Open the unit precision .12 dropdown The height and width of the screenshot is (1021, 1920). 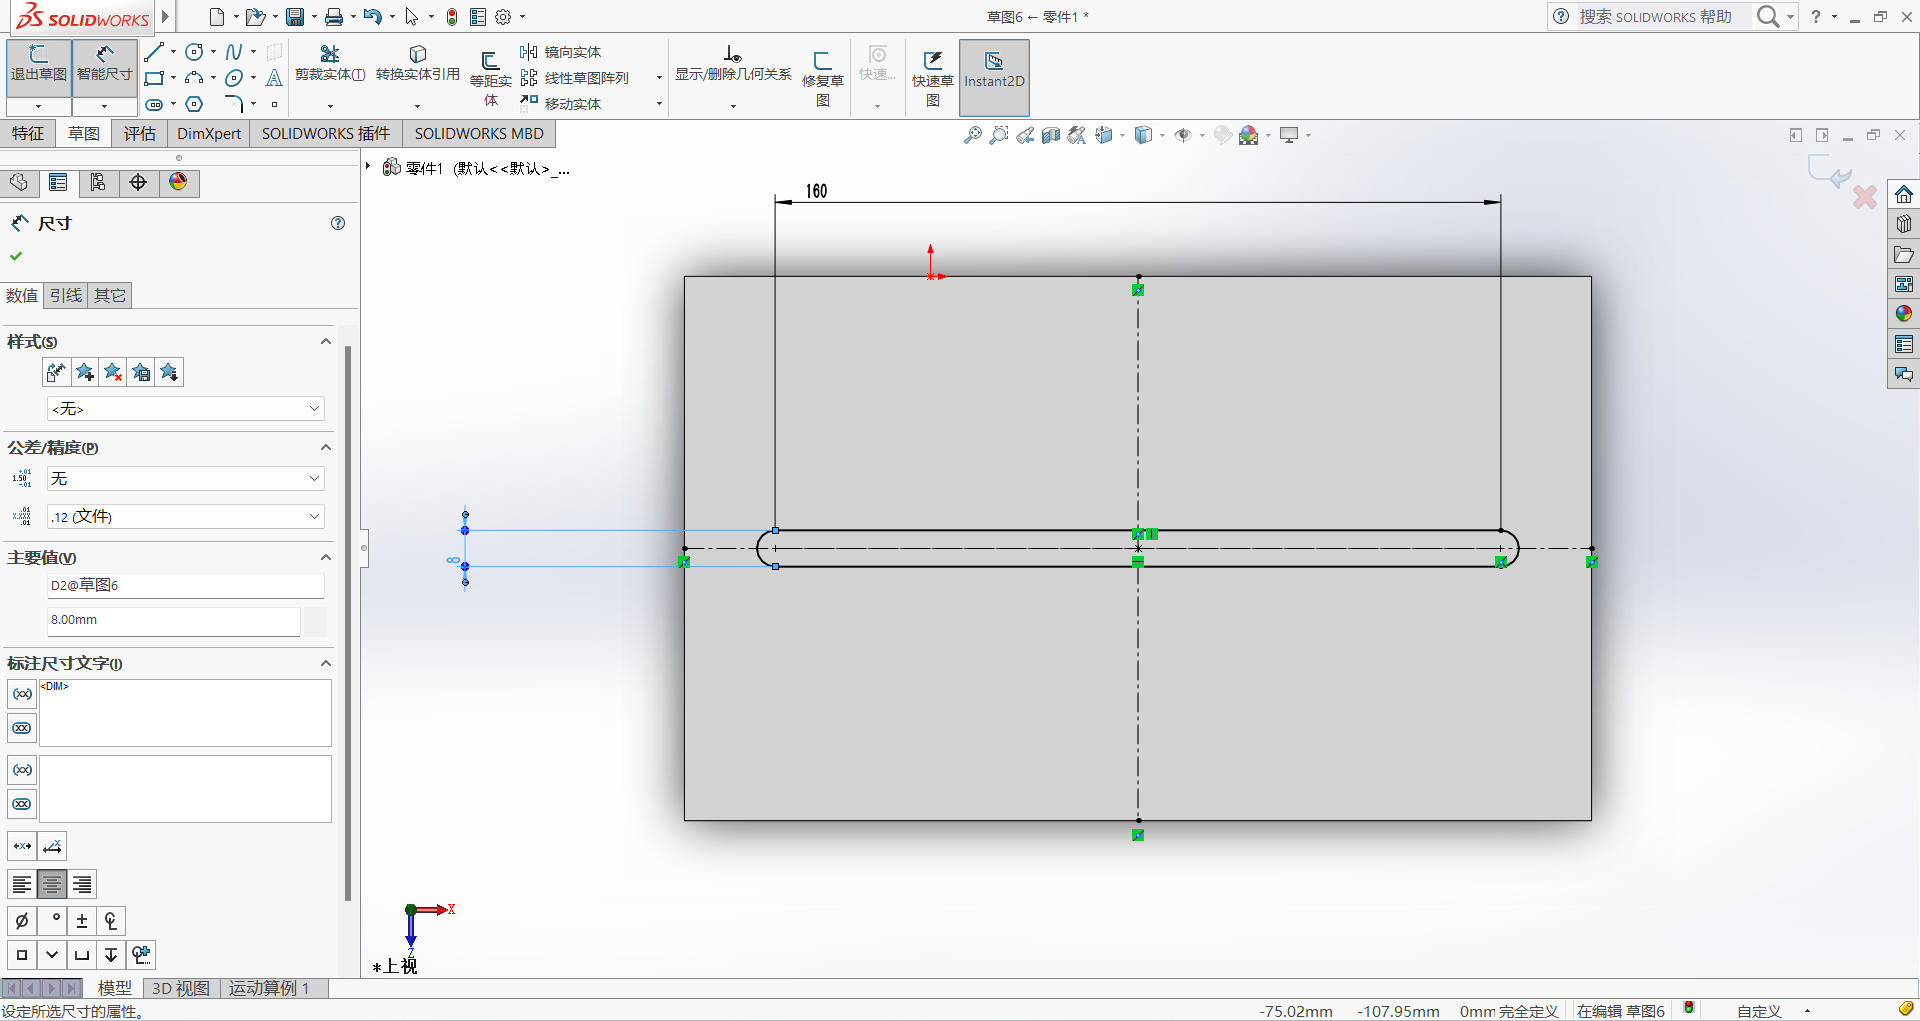click(x=186, y=516)
